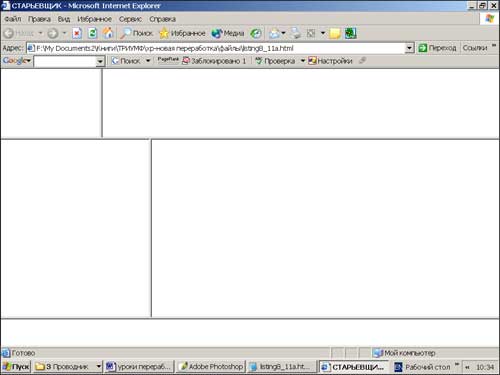The height and width of the screenshot is (375, 500).
Task: Click the Пуск Start button
Action: 16,367
